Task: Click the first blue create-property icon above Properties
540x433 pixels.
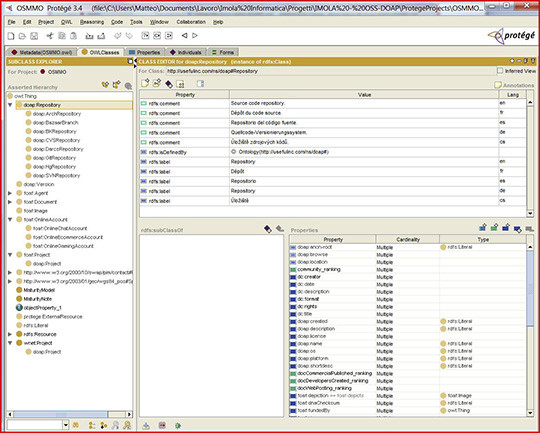Action: pyautogui.click(x=483, y=228)
